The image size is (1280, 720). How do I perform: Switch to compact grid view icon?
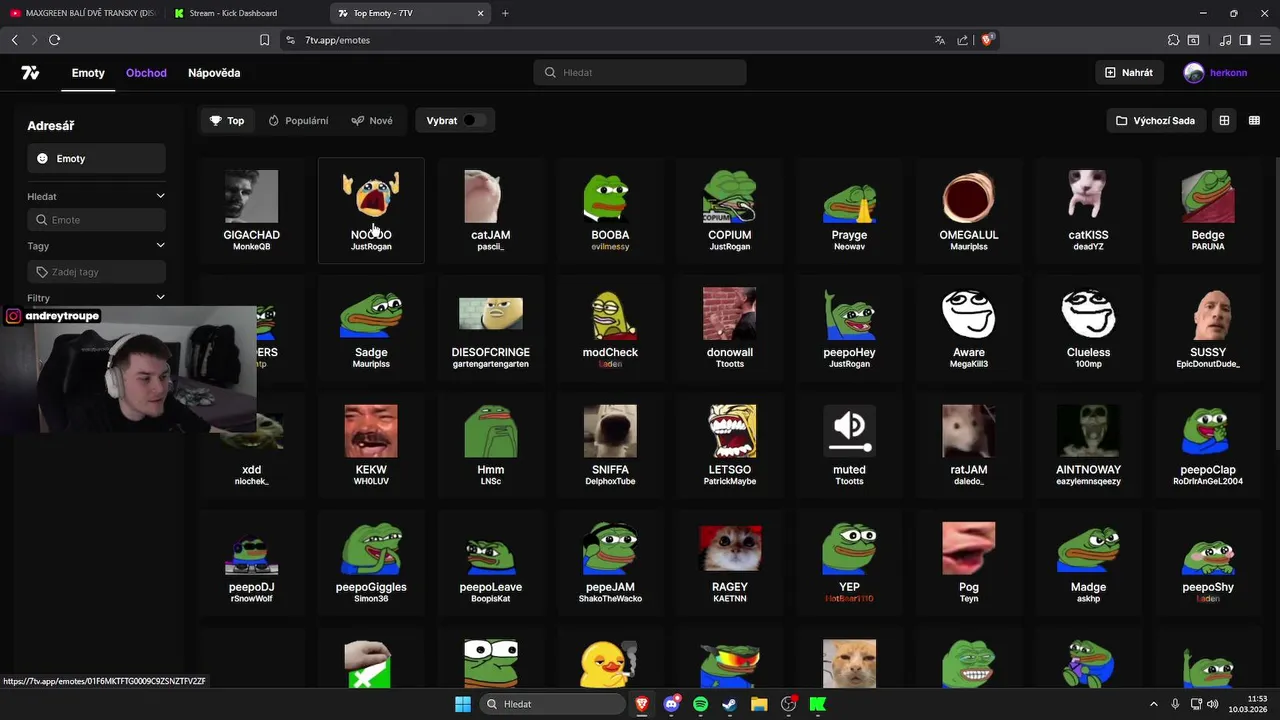pyautogui.click(x=1254, y=121)
